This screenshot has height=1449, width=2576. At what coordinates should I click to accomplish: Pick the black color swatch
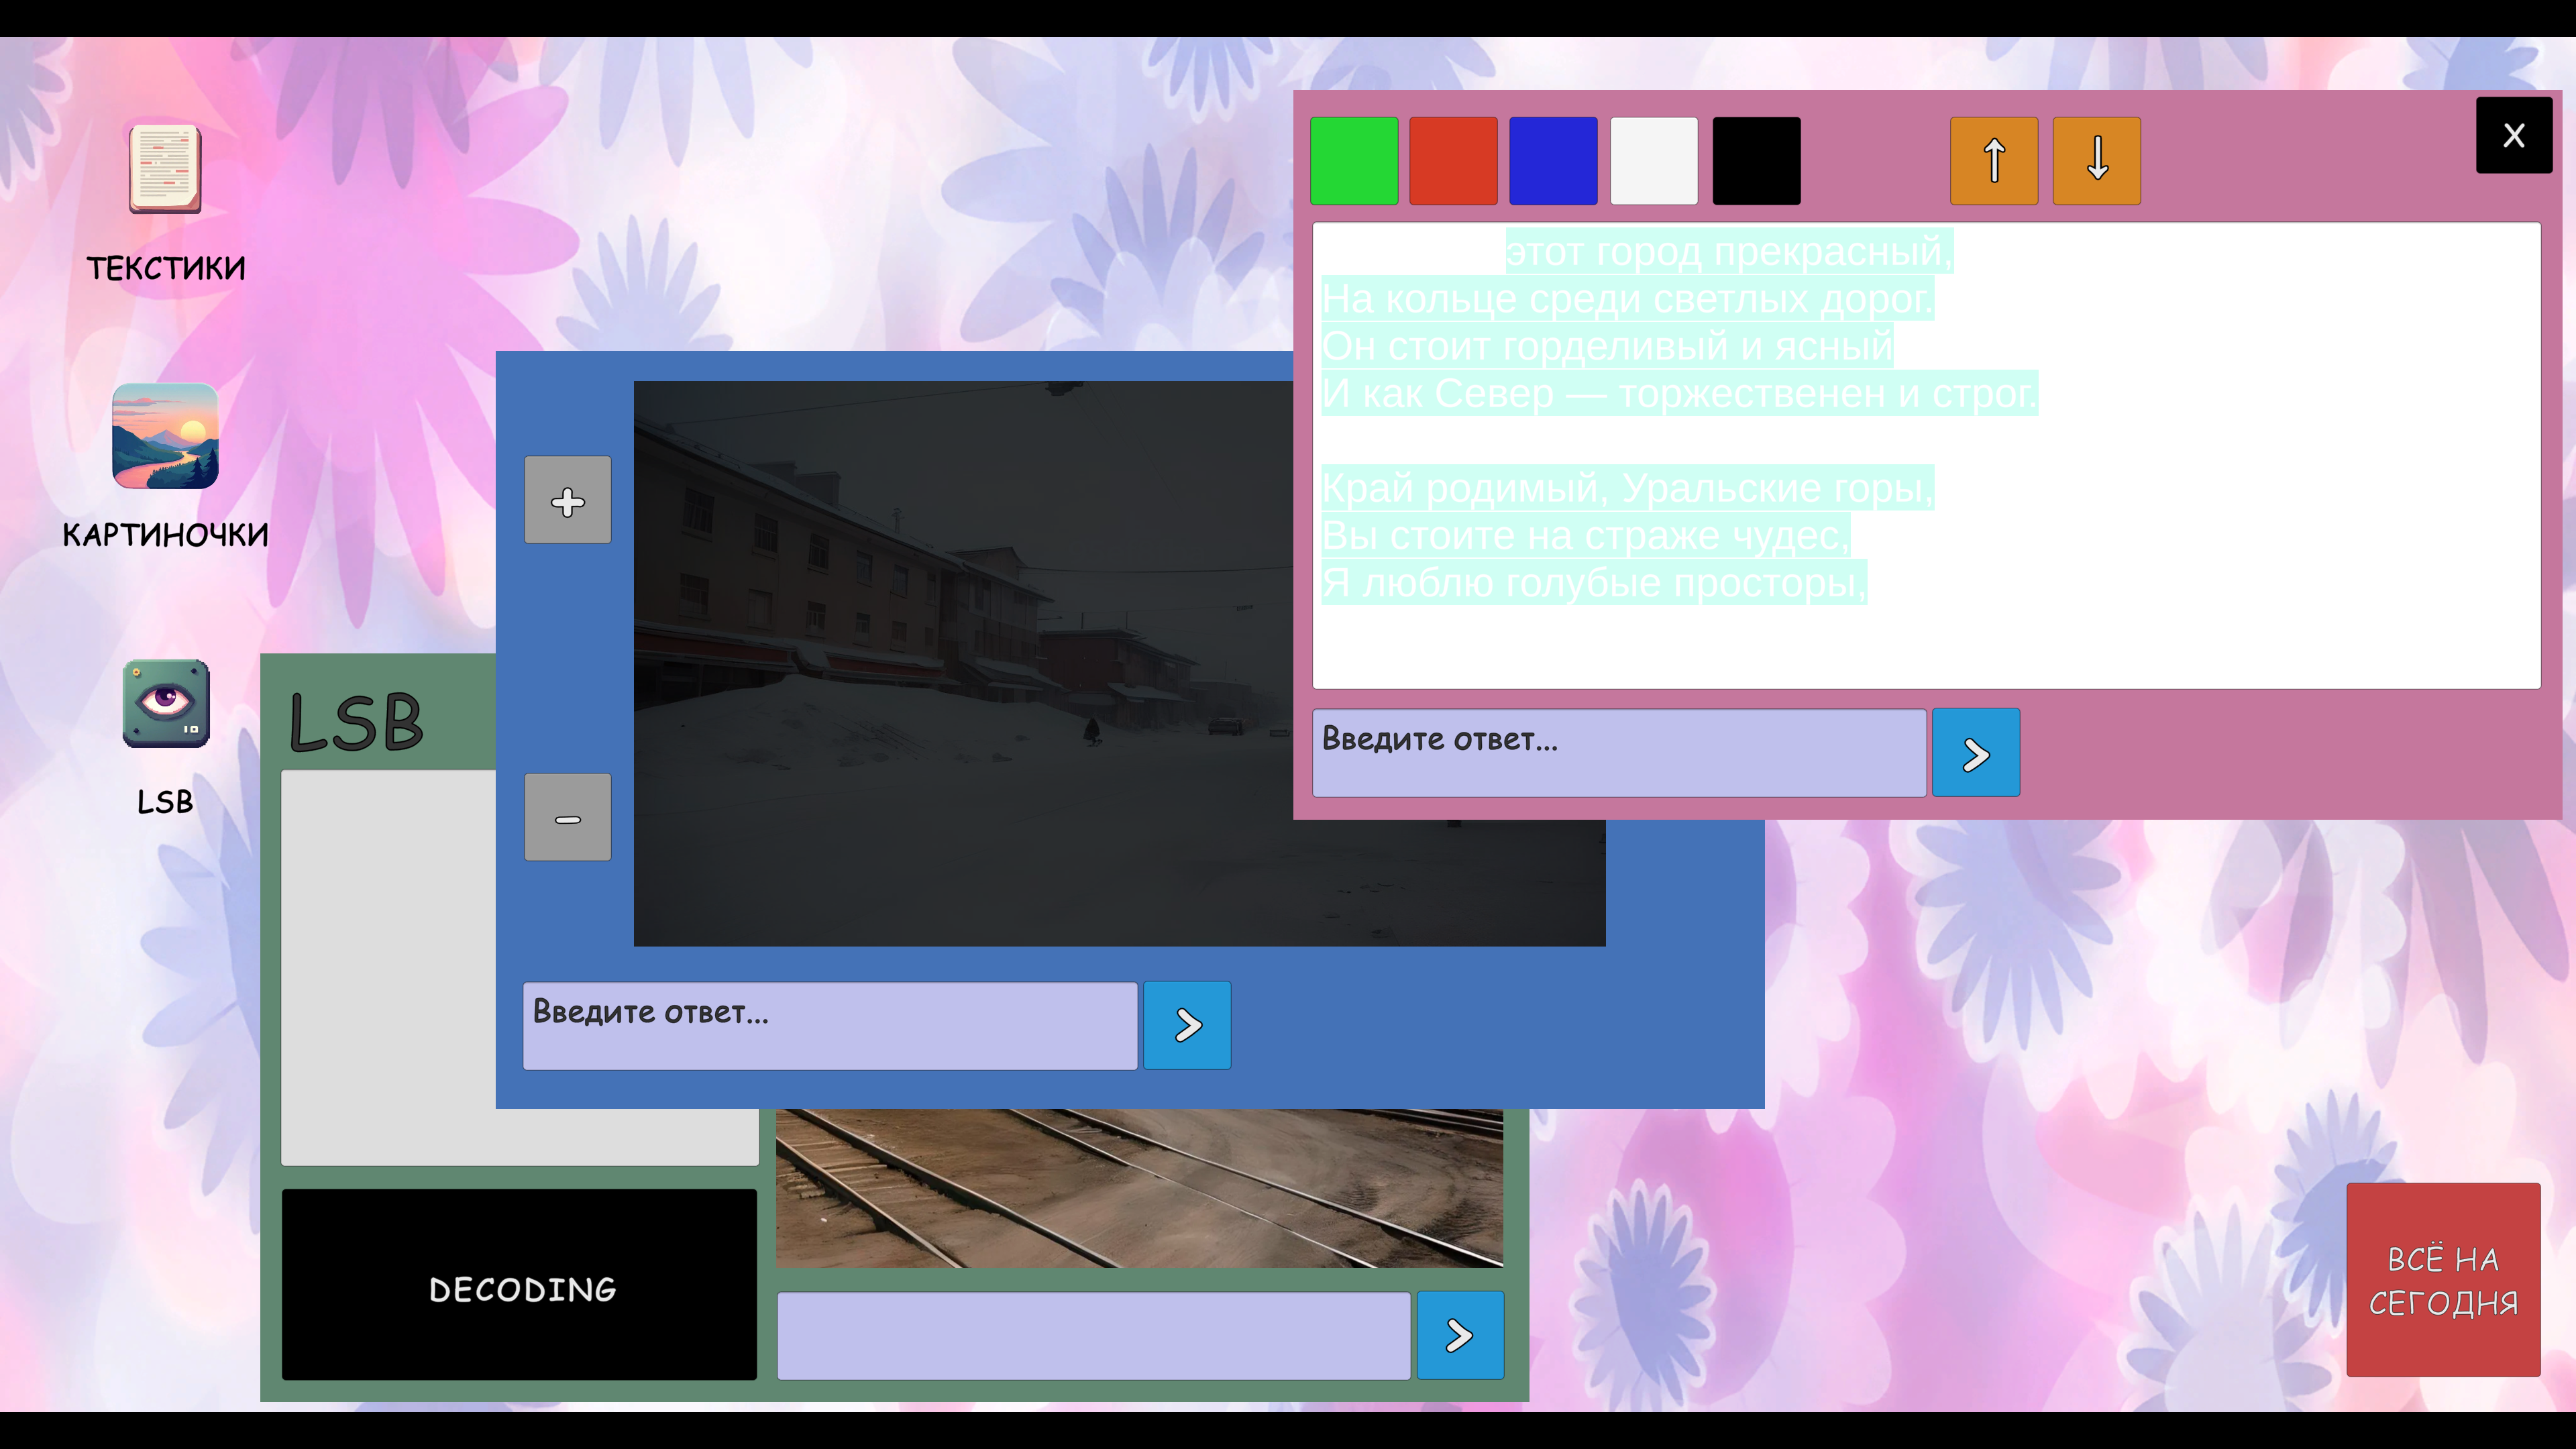pyautogui.click(x=1756, y=161)
